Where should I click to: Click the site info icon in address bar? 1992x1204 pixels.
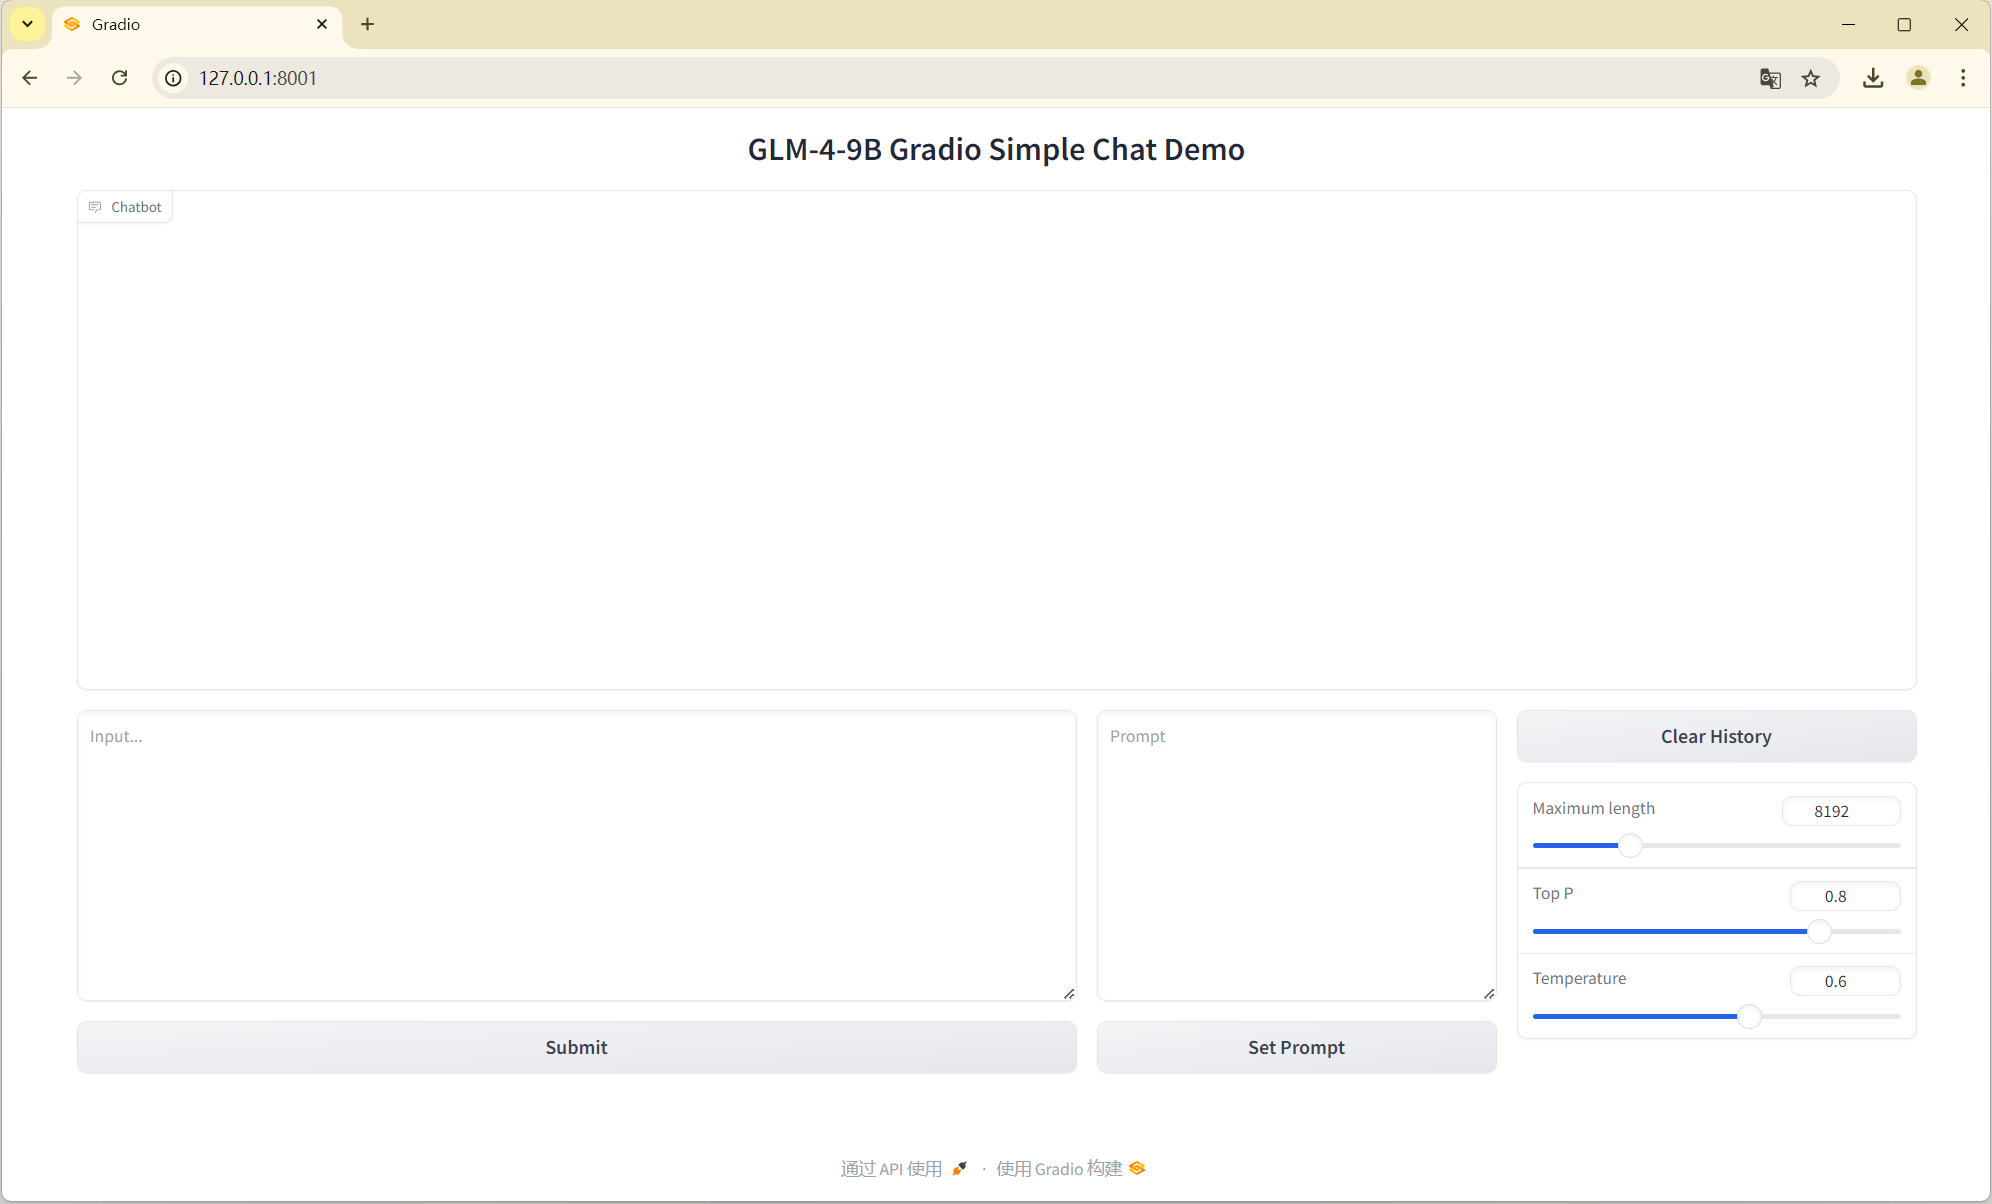point(173,78)
